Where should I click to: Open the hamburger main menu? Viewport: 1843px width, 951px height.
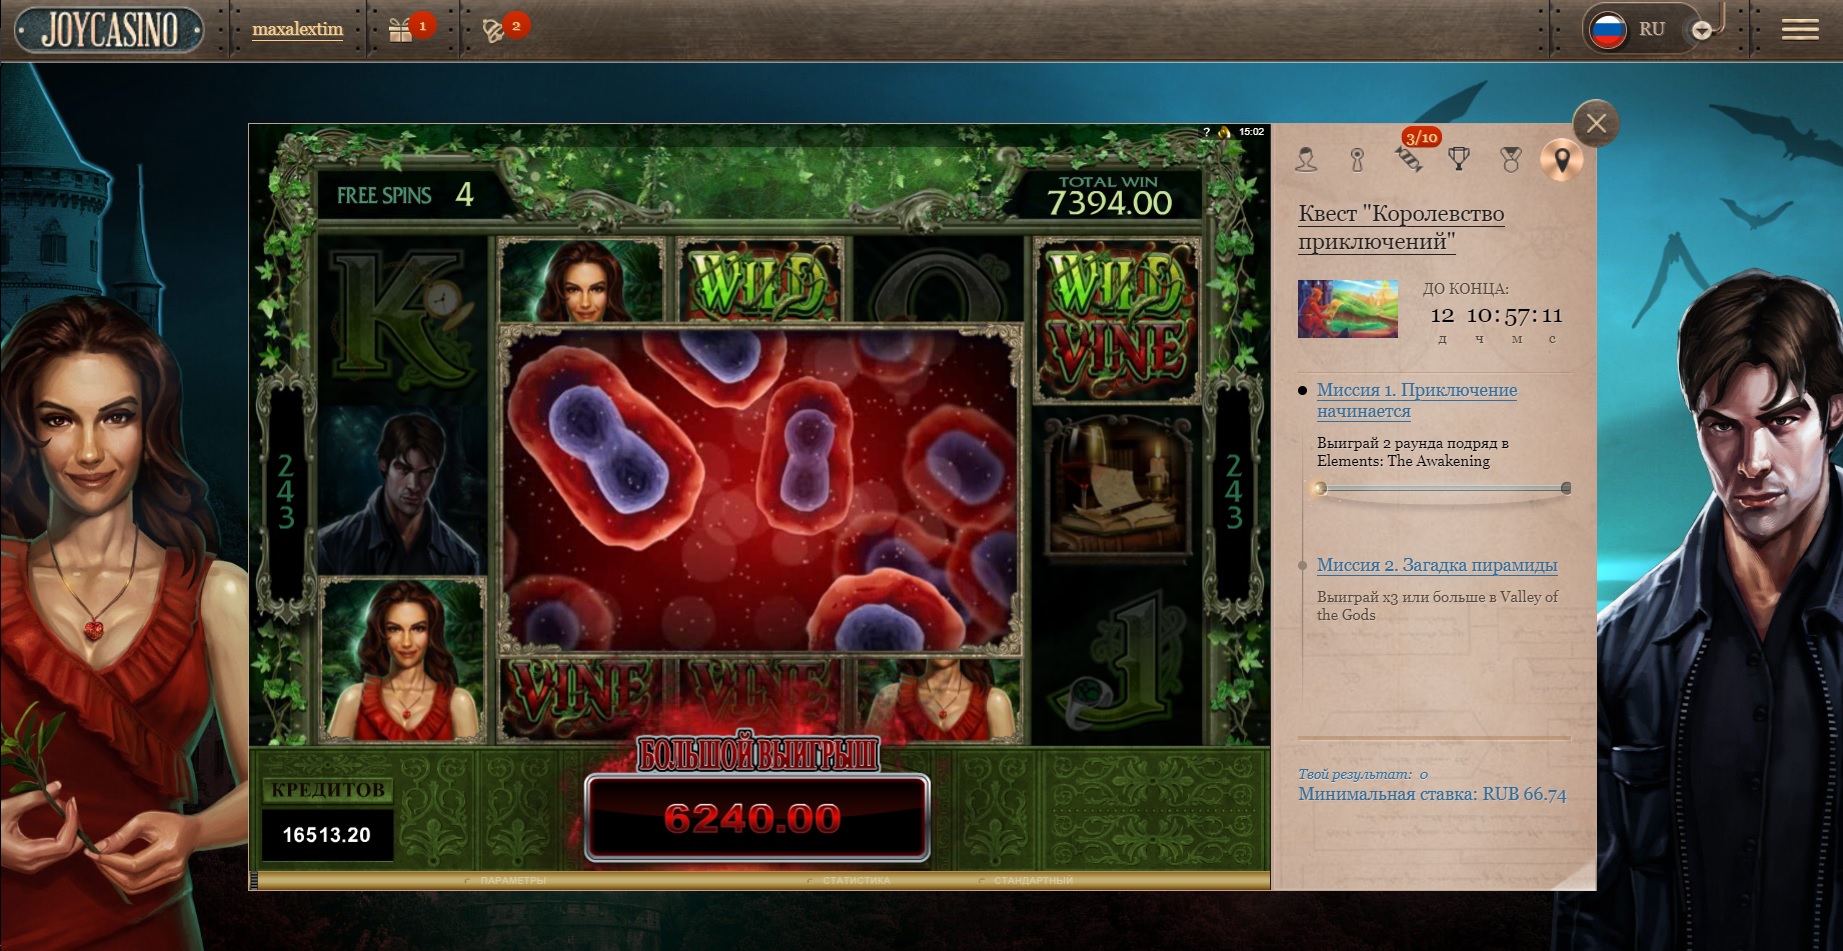1800,30
